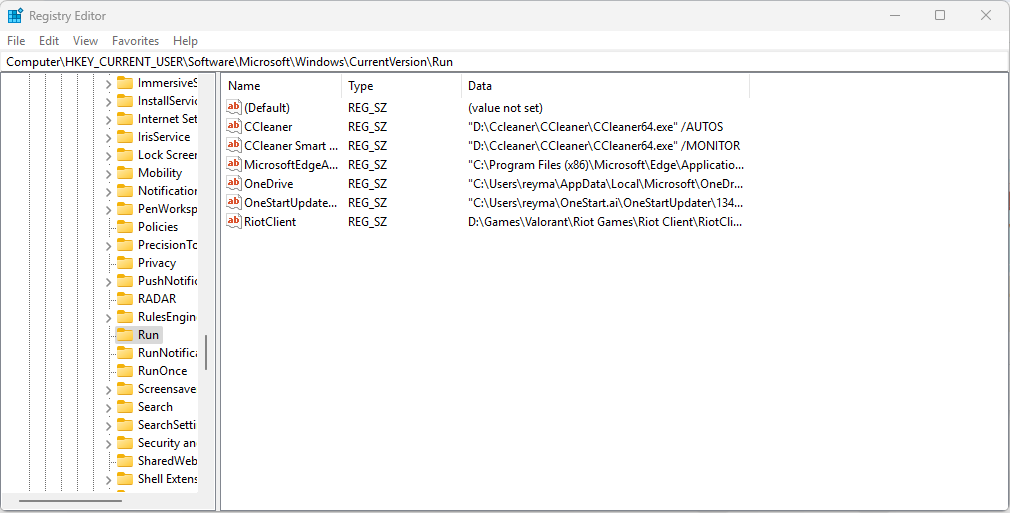
Task: Select the PenWorksp folder icon
Action: [125, 209]
